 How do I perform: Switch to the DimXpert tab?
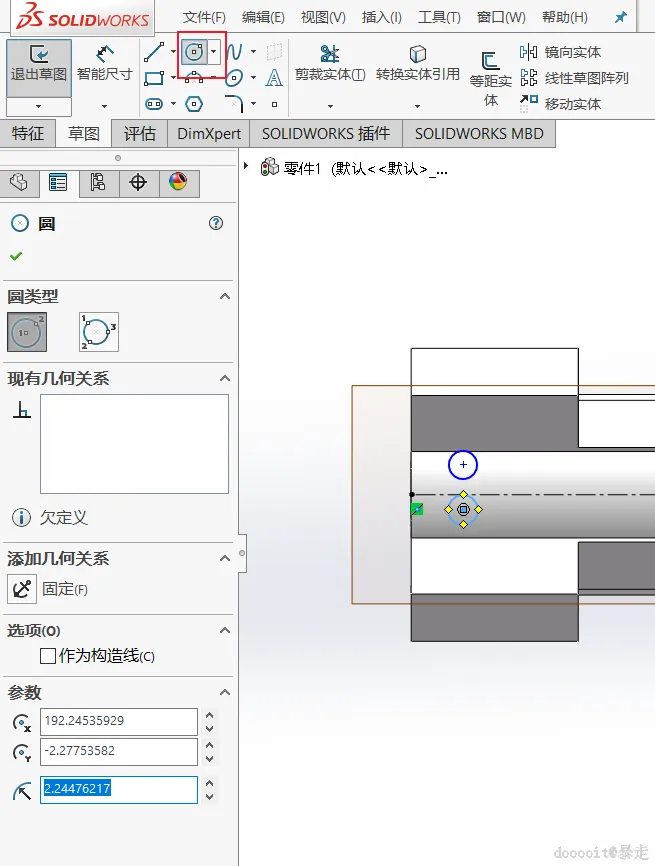(209, 134)
